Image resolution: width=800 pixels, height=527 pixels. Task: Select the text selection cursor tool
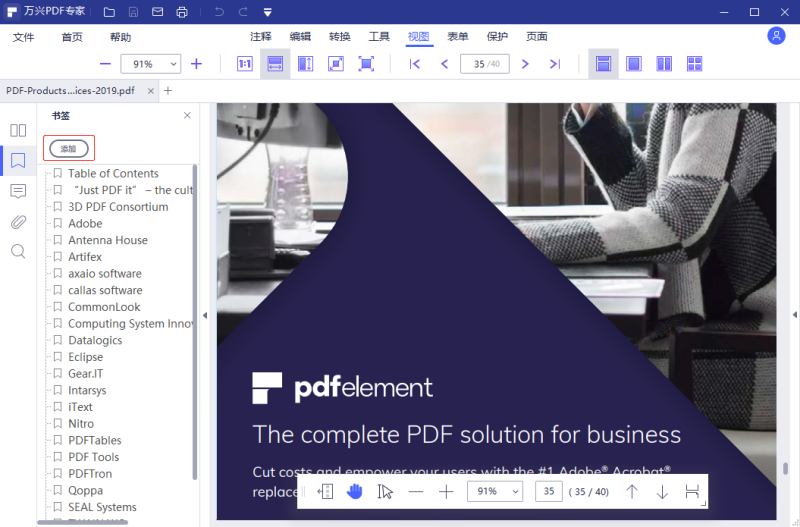pyautogui.click(x=385, y=492)
